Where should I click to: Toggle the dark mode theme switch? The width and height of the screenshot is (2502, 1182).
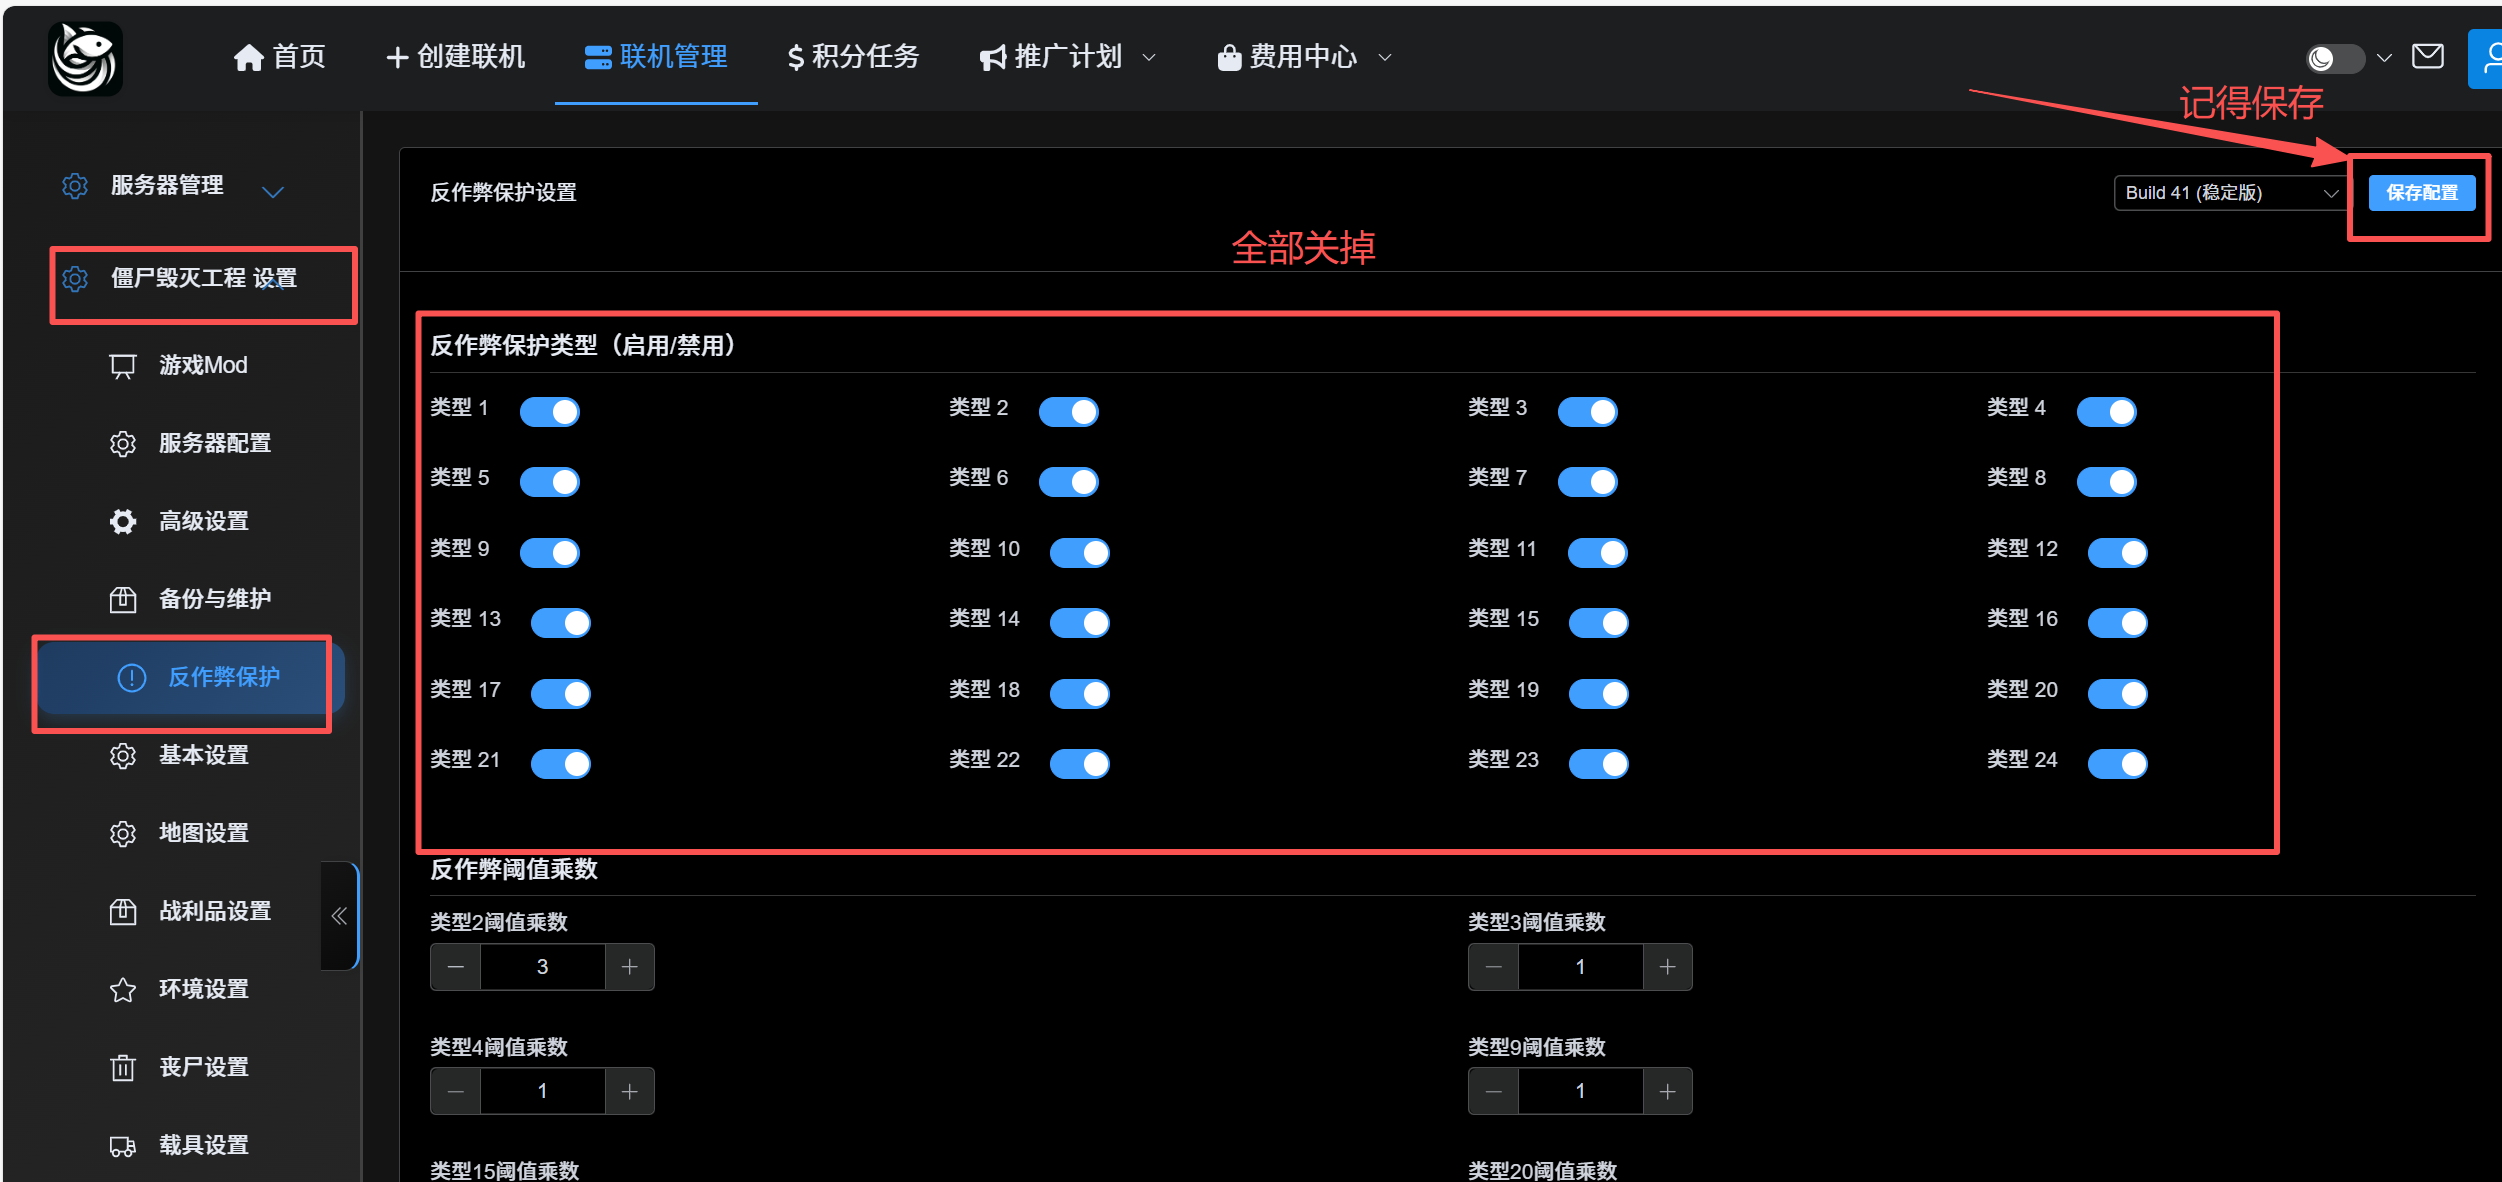[x=2334, y=58]
